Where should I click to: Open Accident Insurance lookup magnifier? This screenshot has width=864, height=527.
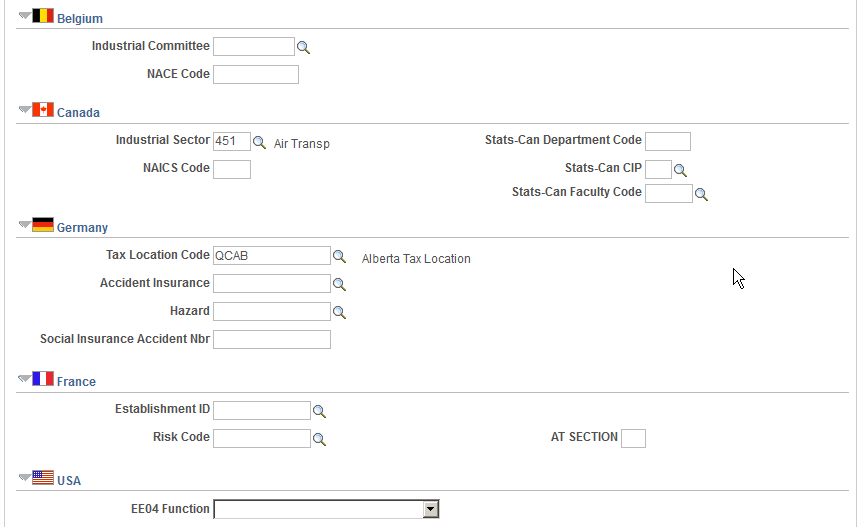[x=339, y=284]
